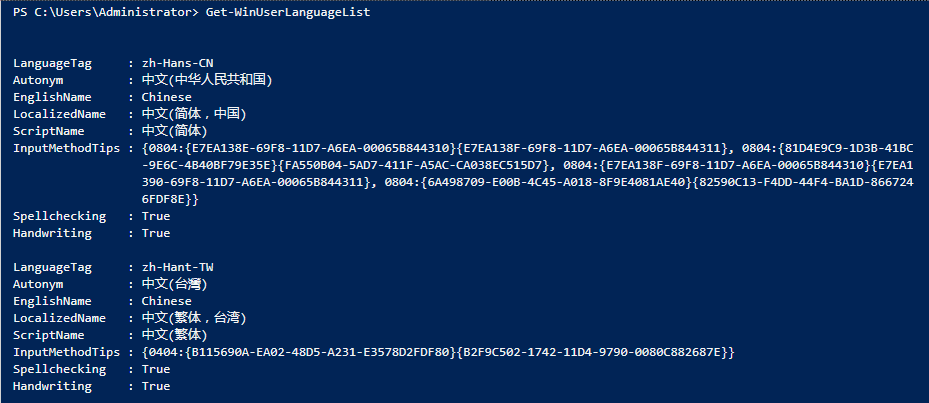Click the zh-Hans-CN language tag value
The height and width of the screenshot is (403, 929).
point(177,63)
